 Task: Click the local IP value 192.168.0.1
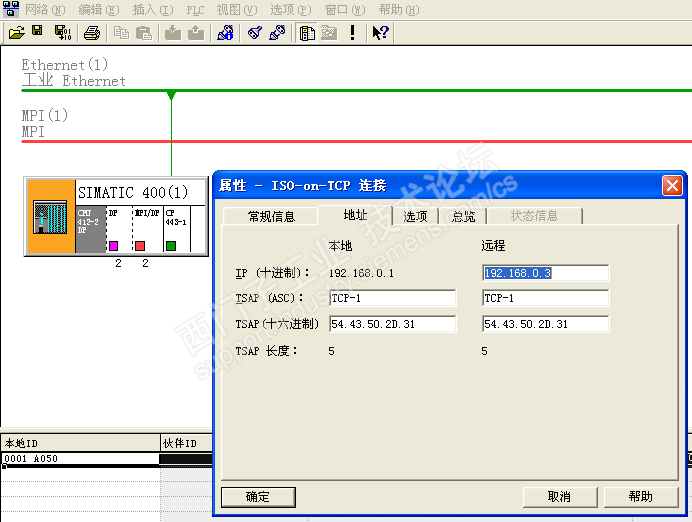coord(361,273)
